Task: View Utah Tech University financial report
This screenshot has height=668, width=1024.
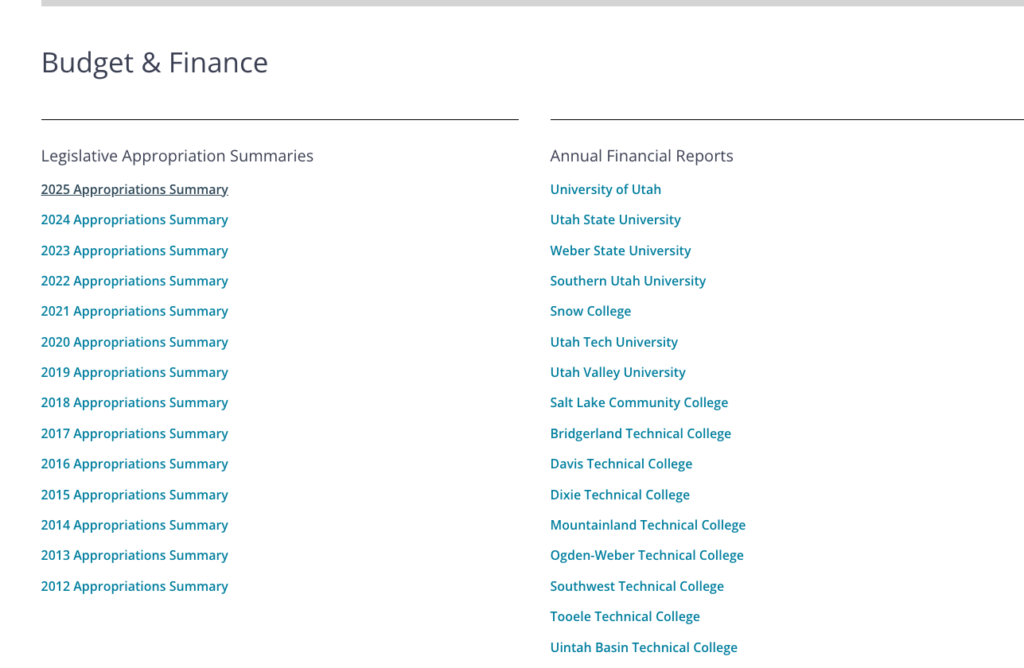Action: (614, 342)
